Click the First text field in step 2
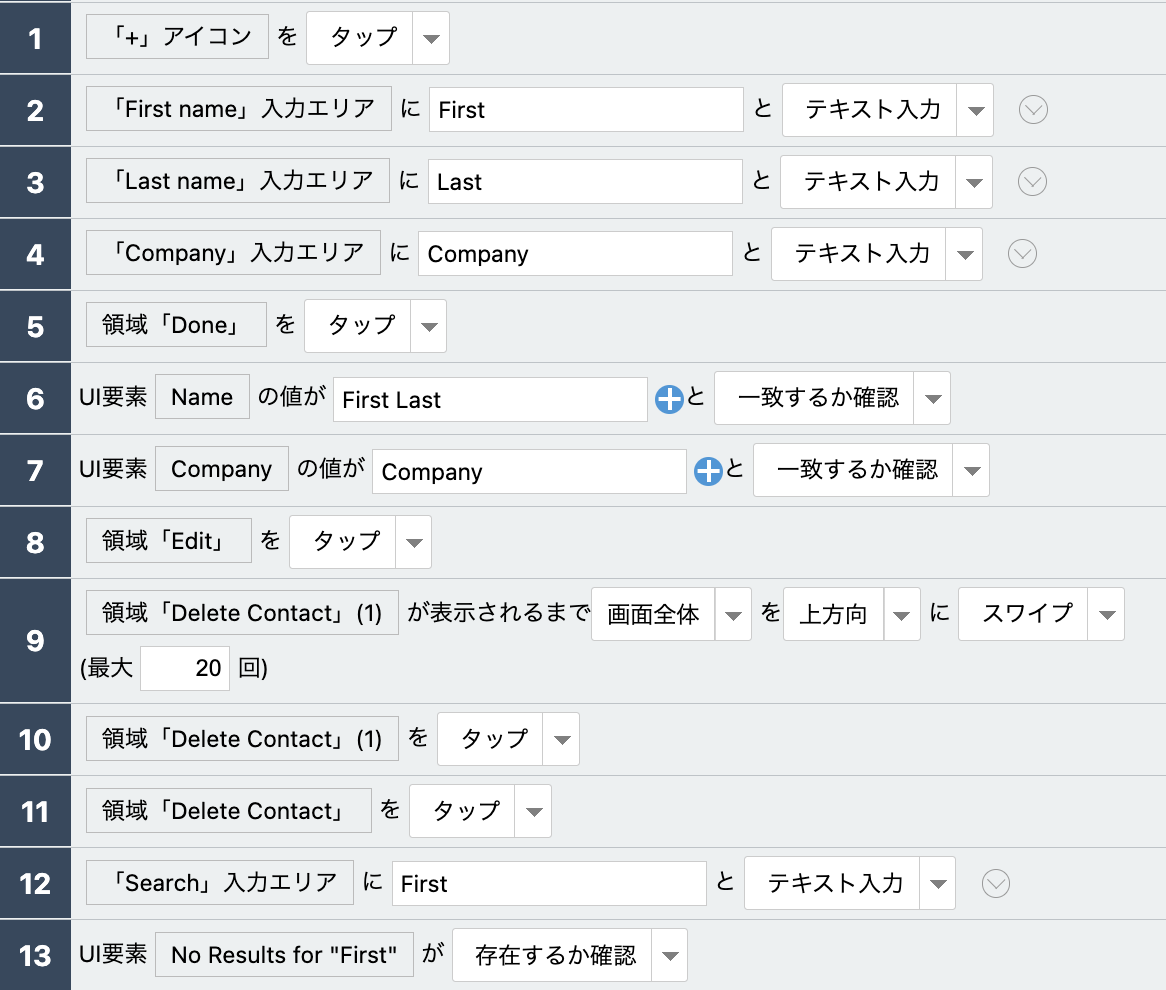This screenshot has height=990, width=1166. click(586, 110)
